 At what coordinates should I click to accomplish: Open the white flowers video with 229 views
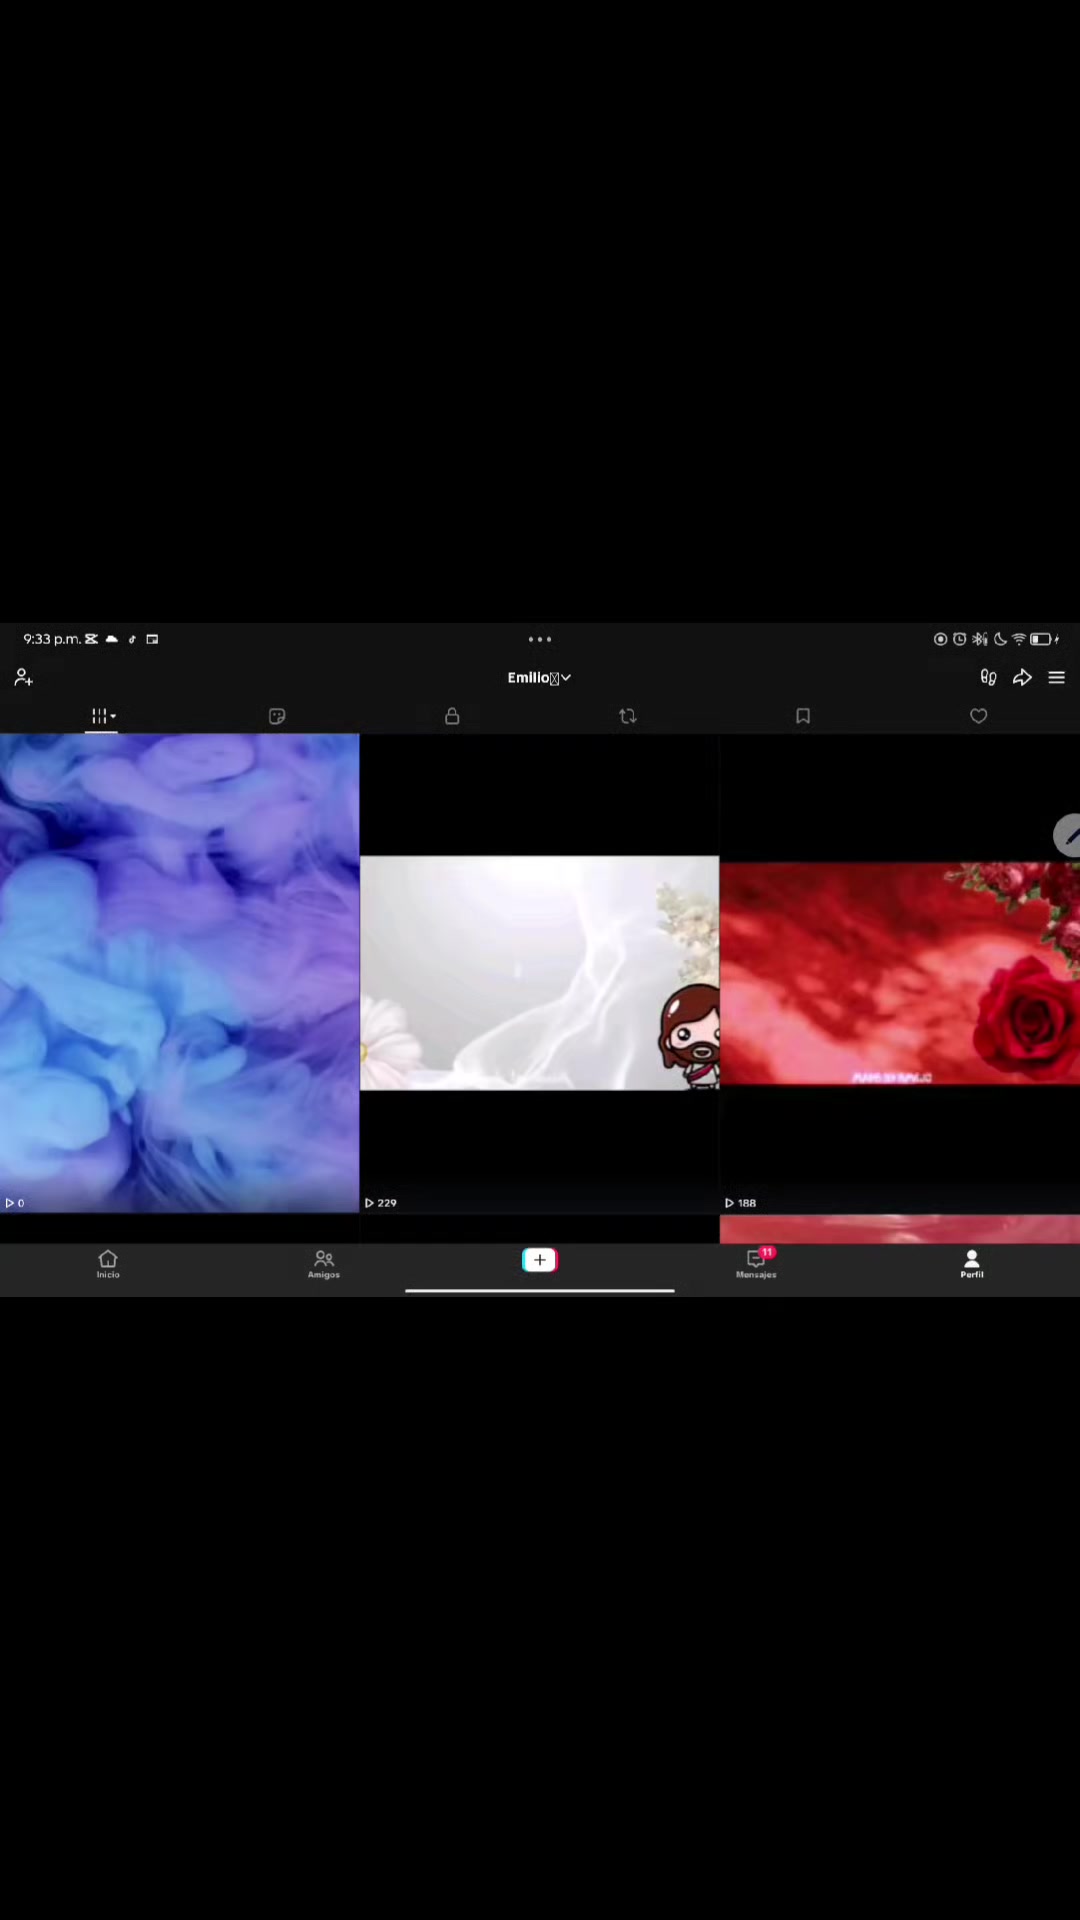tap(539, 973)
